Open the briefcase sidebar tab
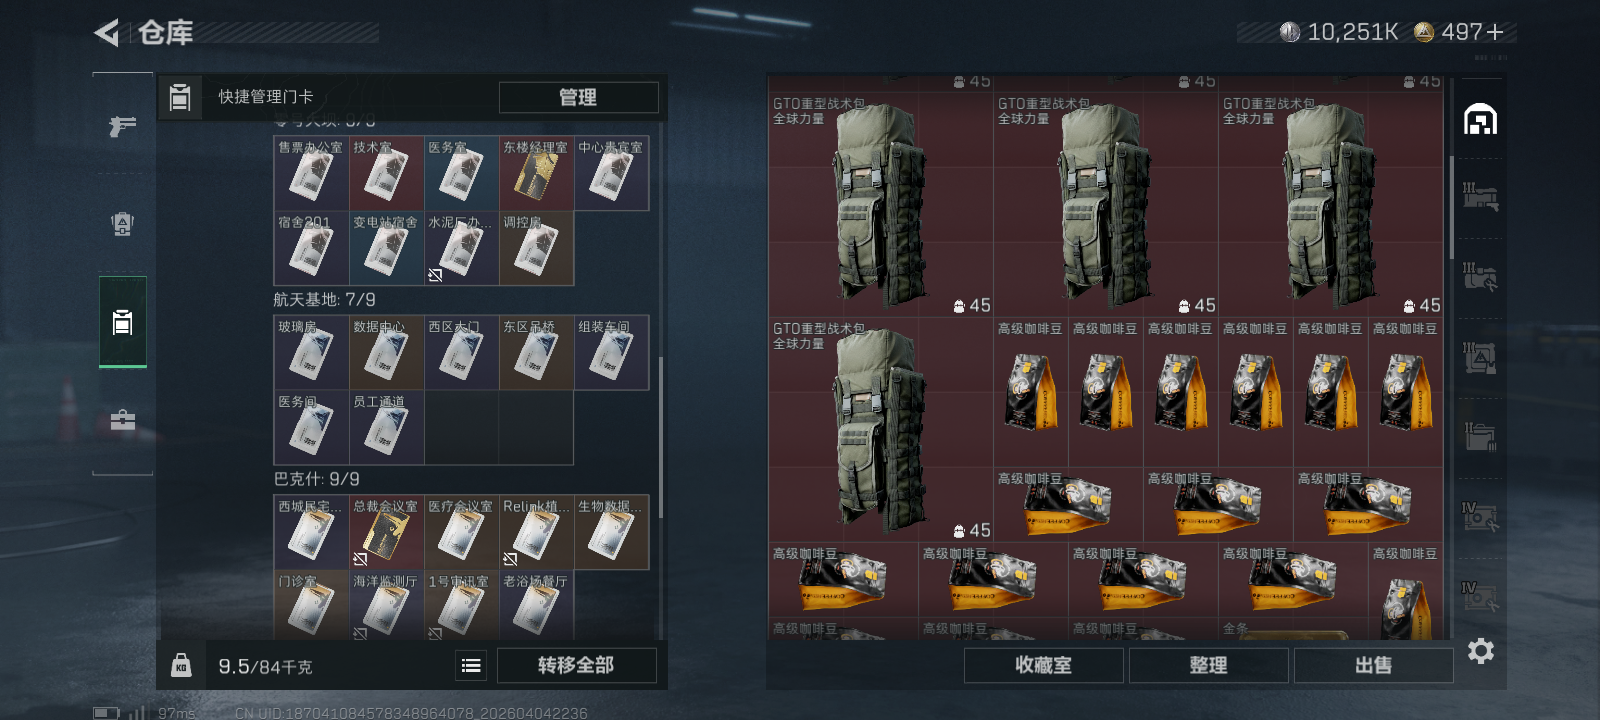 [x=122, y=420]
